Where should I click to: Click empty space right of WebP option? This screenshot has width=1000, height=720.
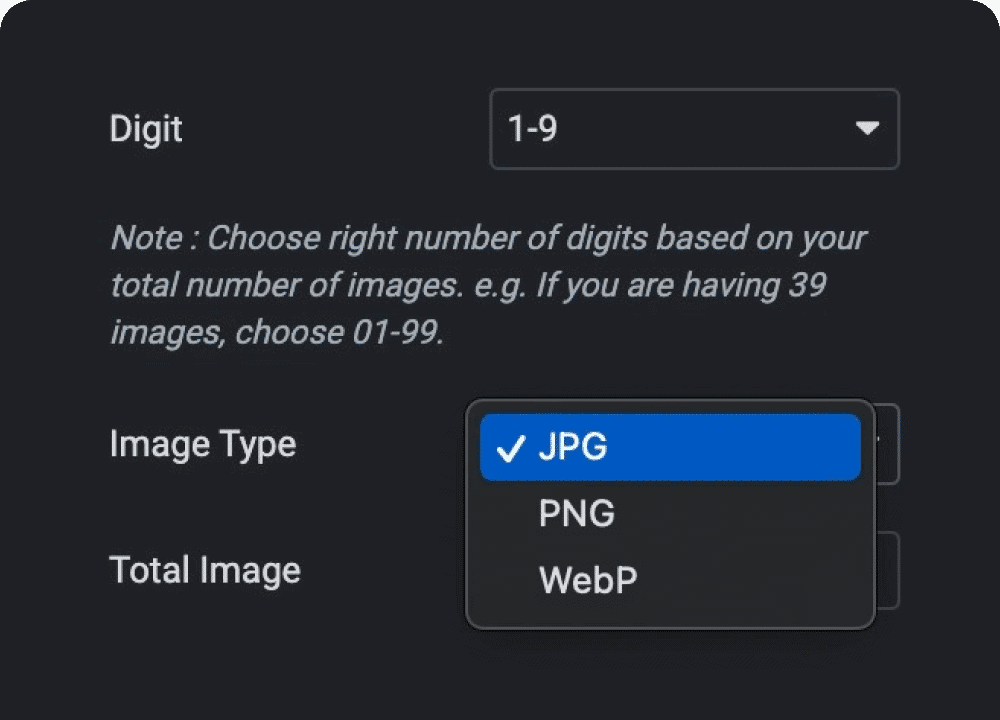(x=760, y=580)
